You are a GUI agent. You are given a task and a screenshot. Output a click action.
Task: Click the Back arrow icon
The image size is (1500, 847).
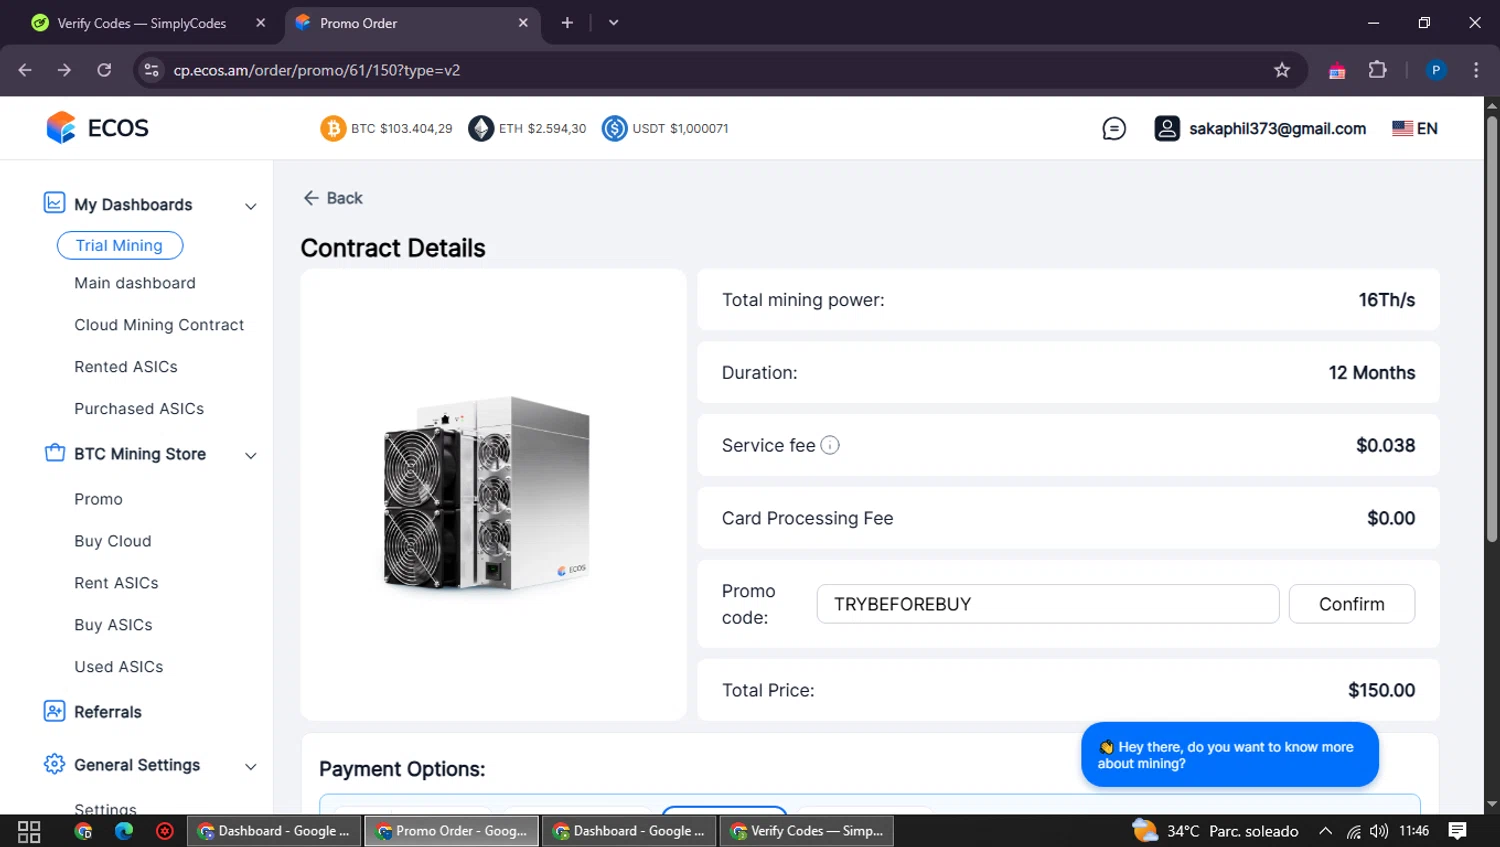tap(311, 198)
